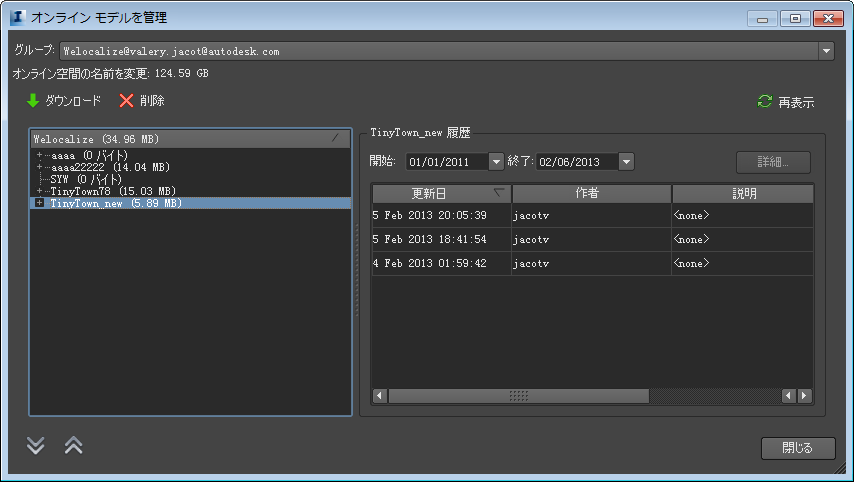Click the second left-arrow near scrollbar end
The width and height of the screenshot is (854, 482).
tap(789, 396)
